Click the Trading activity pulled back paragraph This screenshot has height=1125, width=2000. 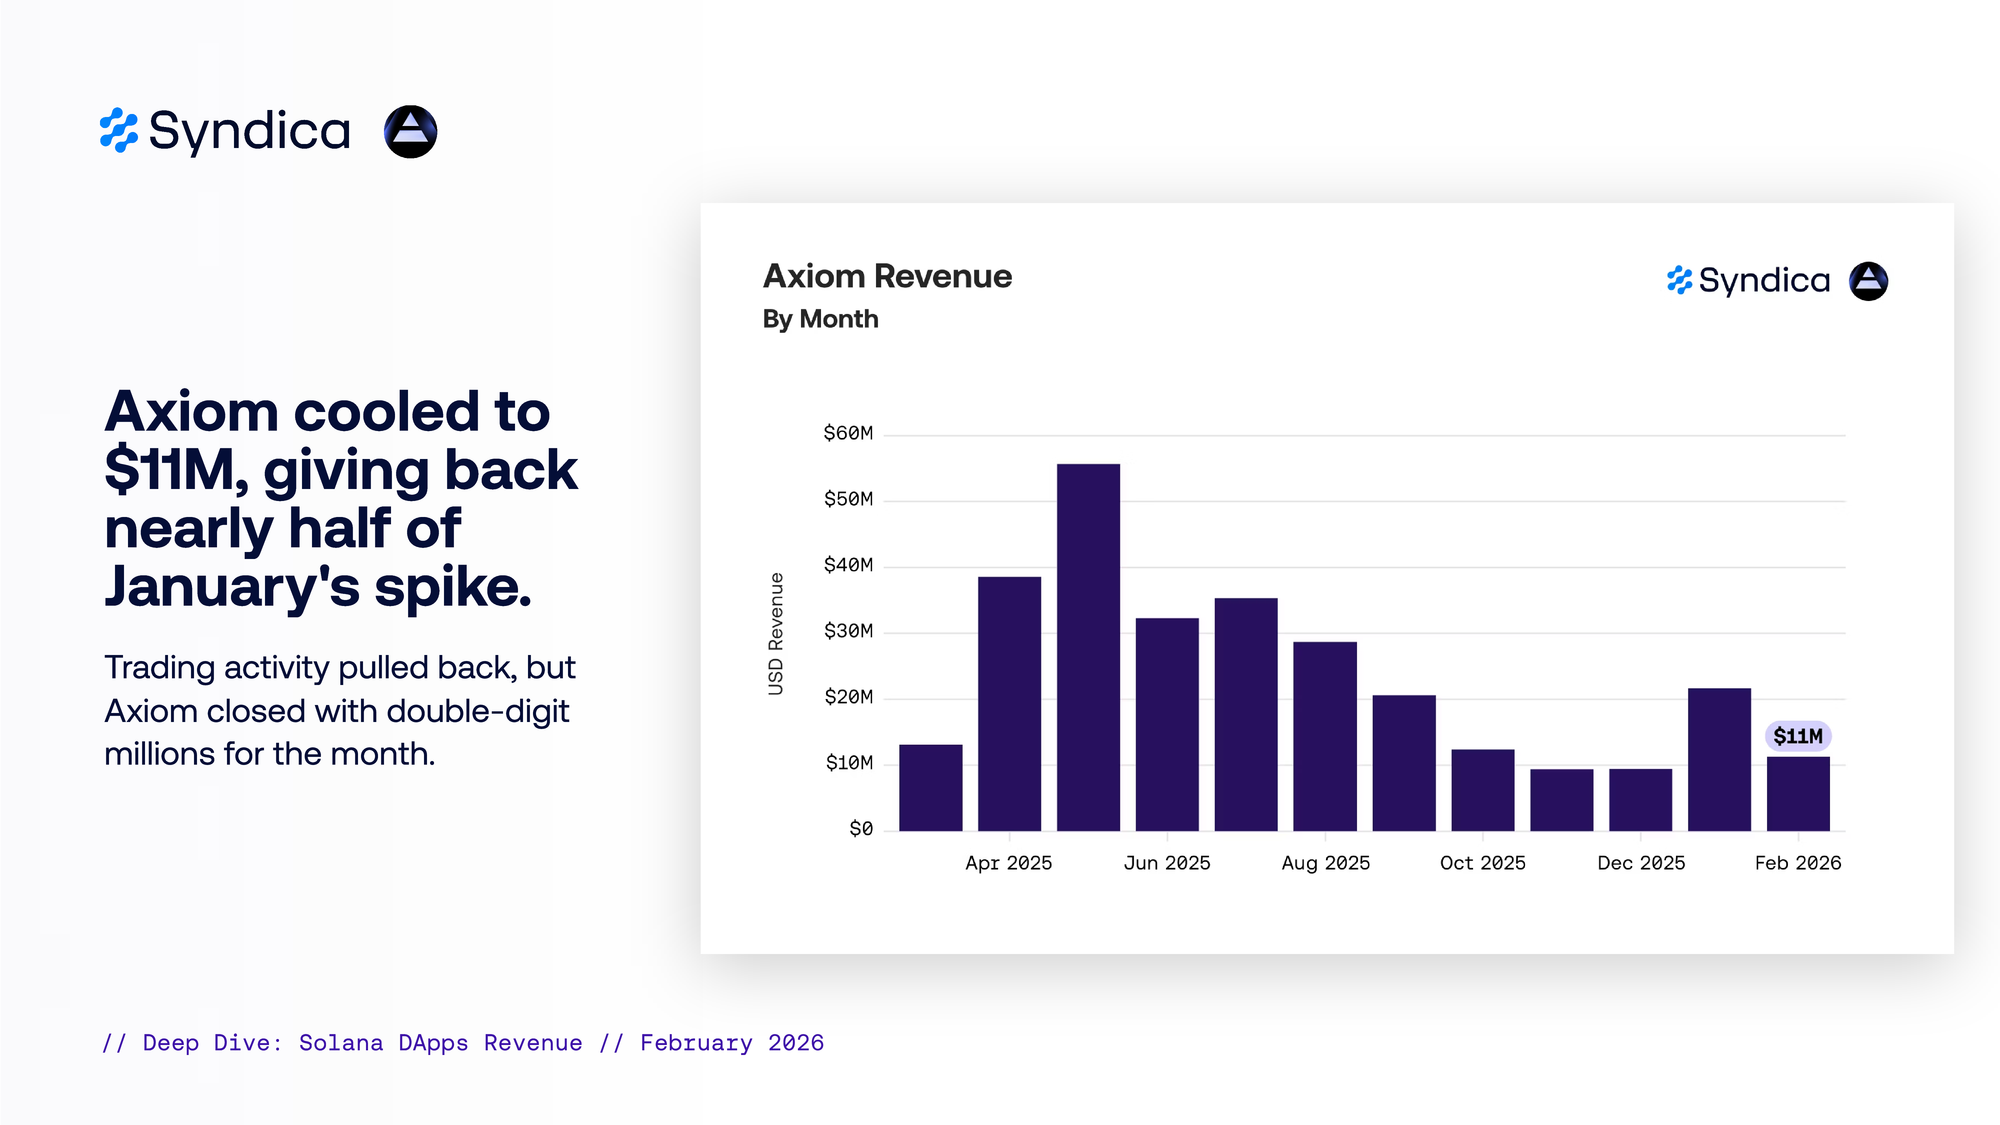pyautogui.click(x=340, y=710)
